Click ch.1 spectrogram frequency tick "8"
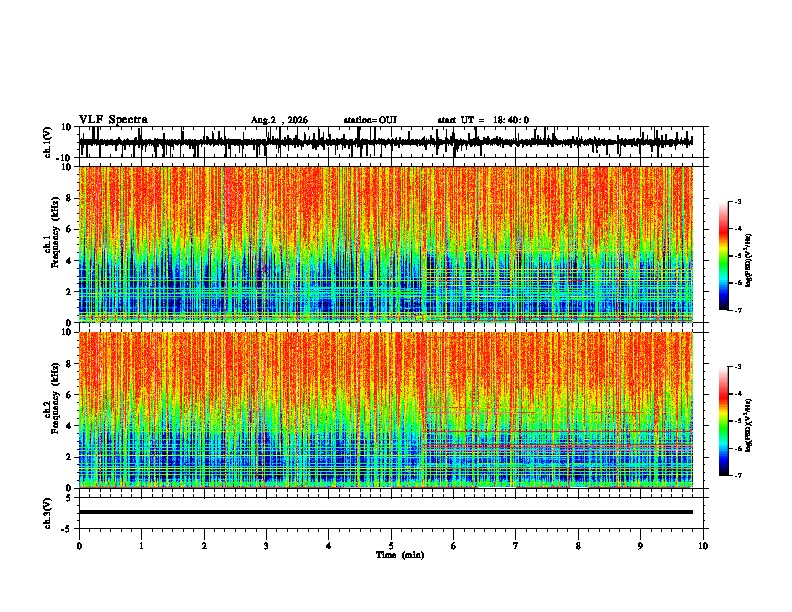The image size is (792, 612). [70, 198]
